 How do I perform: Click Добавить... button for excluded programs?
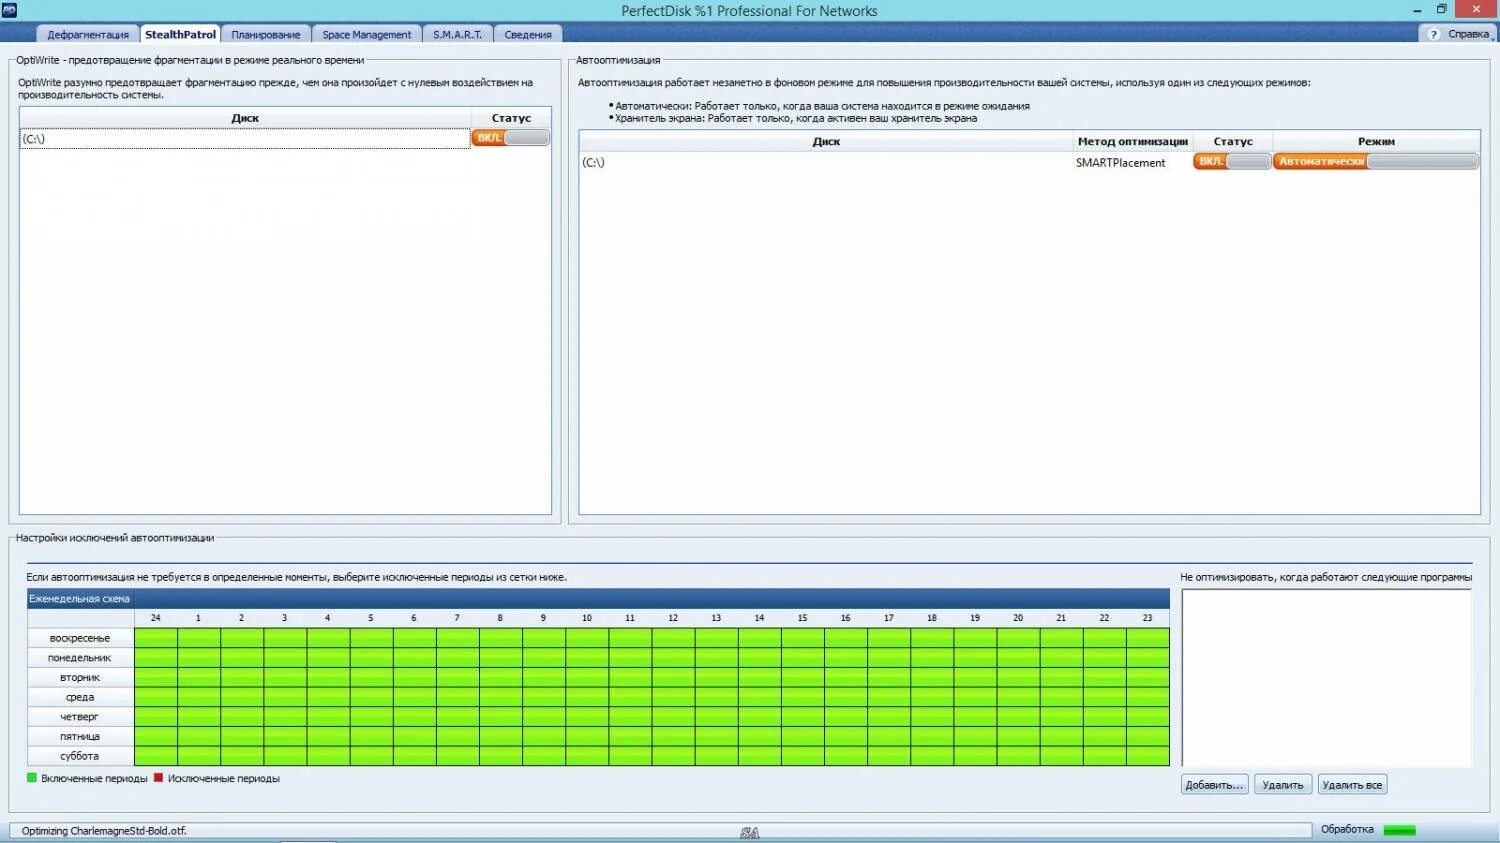coord(1215,785)
